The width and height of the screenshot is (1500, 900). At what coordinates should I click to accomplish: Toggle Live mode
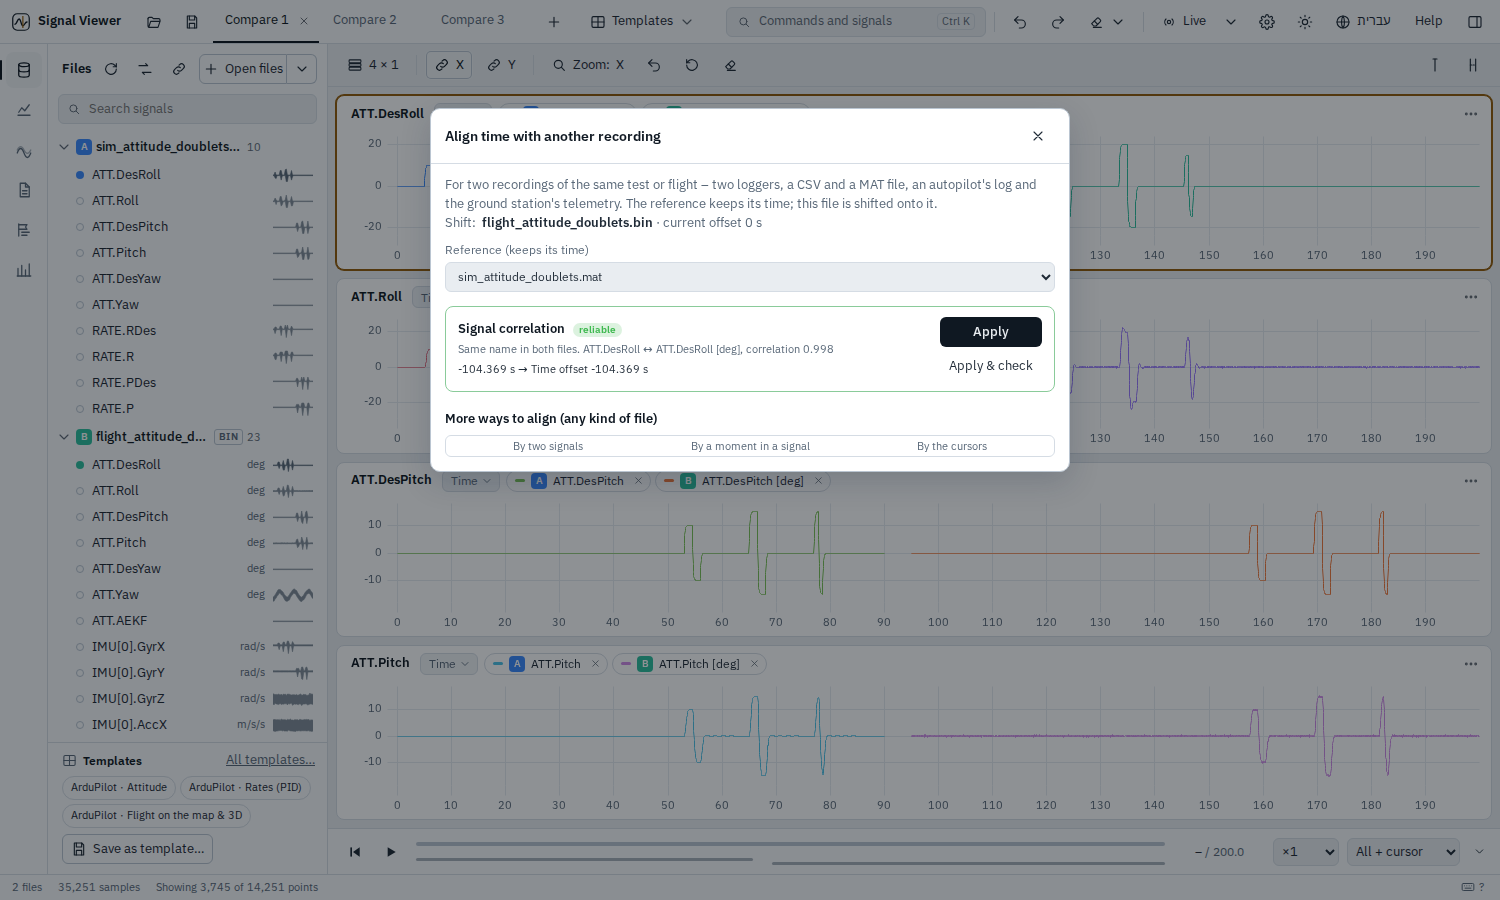(1185, 21)
